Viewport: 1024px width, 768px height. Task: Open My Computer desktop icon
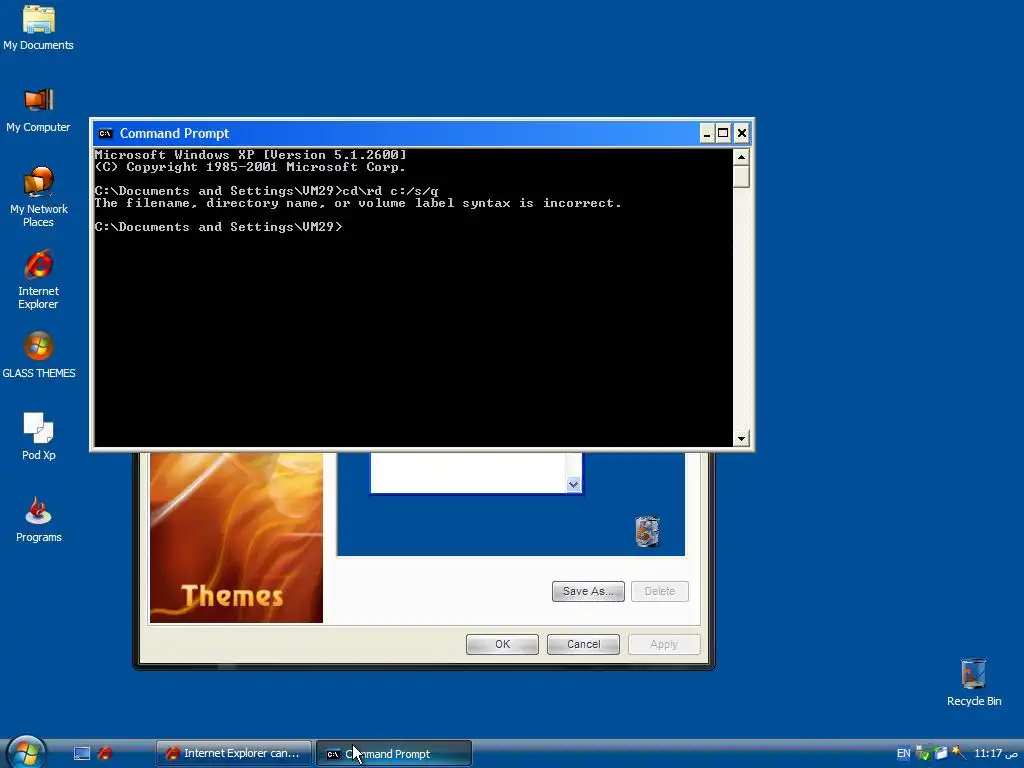tap(38, 110)
